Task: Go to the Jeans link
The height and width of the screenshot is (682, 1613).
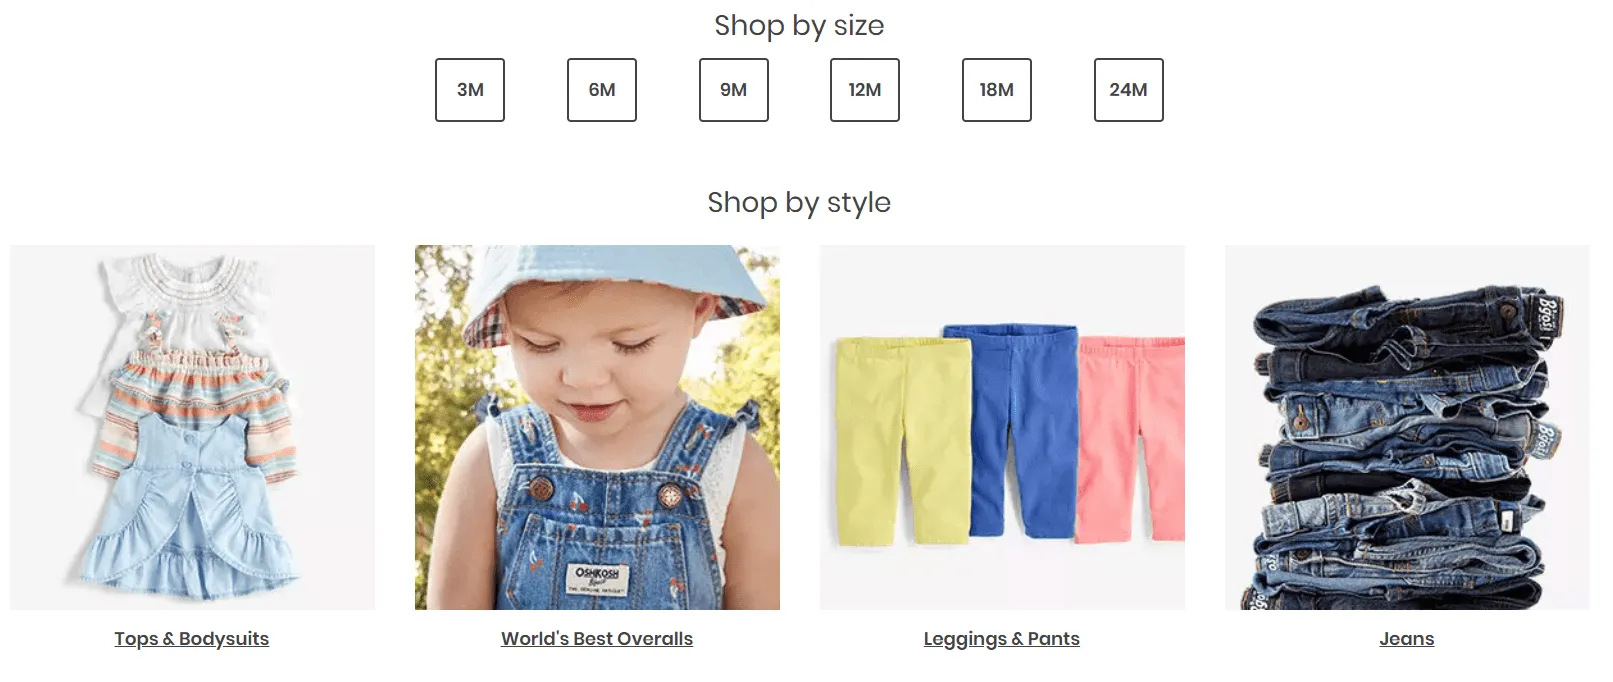Action: tap(1407, 639)
